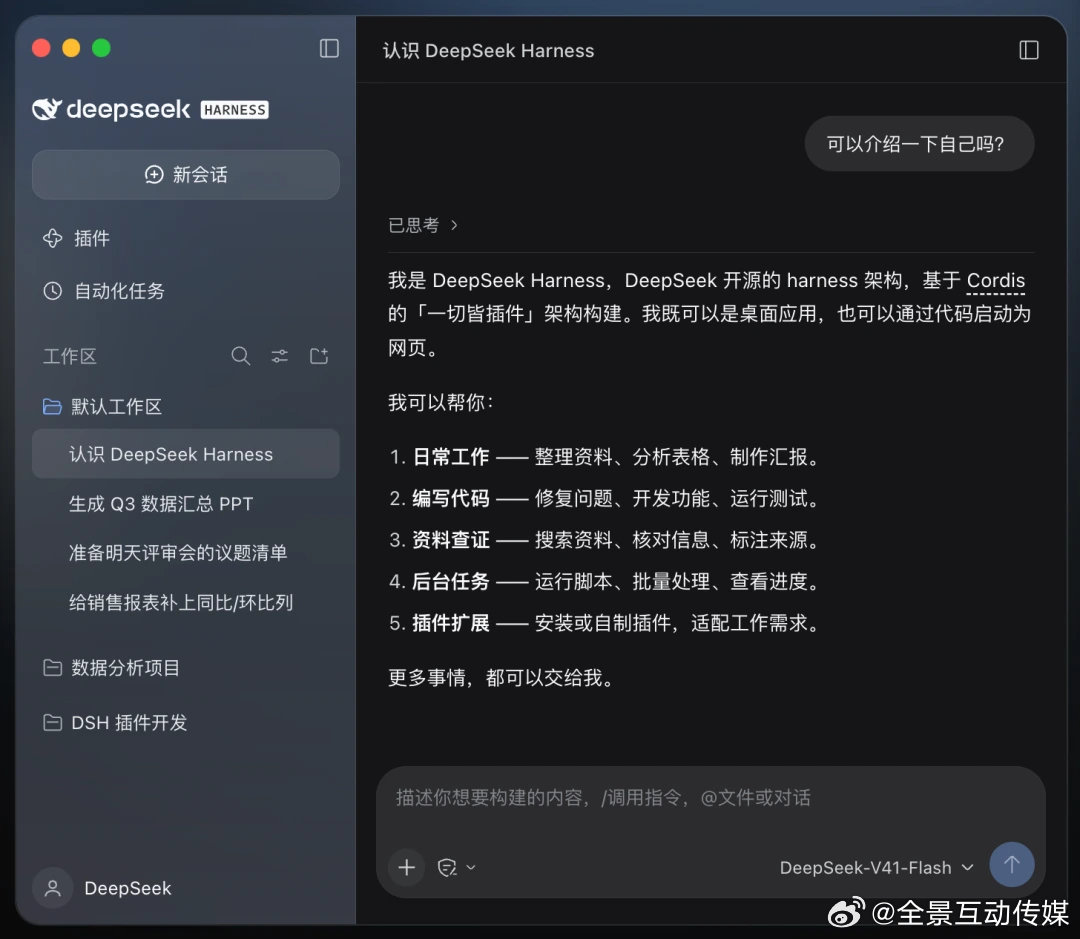The image size is (1080, 939).
Task: Click the 工作区 section heading
Action: [x=70, y=356]
